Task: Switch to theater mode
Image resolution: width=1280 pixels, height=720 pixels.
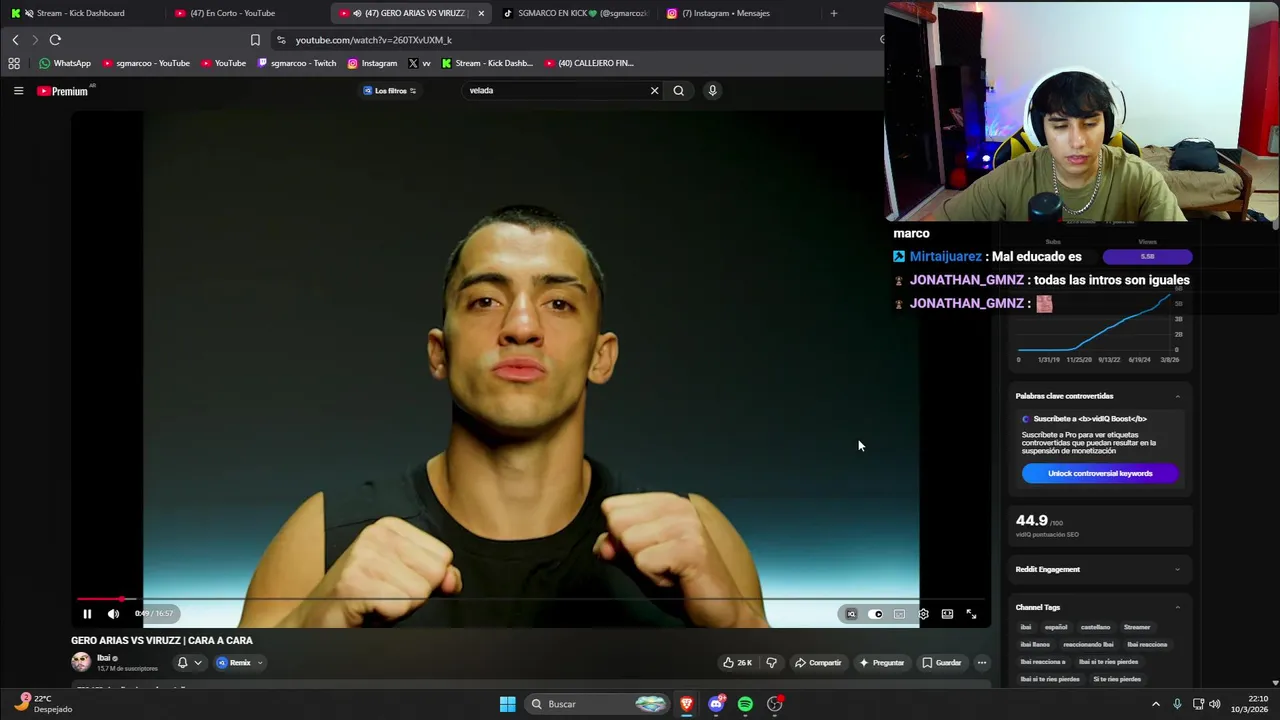Action: (x=947, y=614)
